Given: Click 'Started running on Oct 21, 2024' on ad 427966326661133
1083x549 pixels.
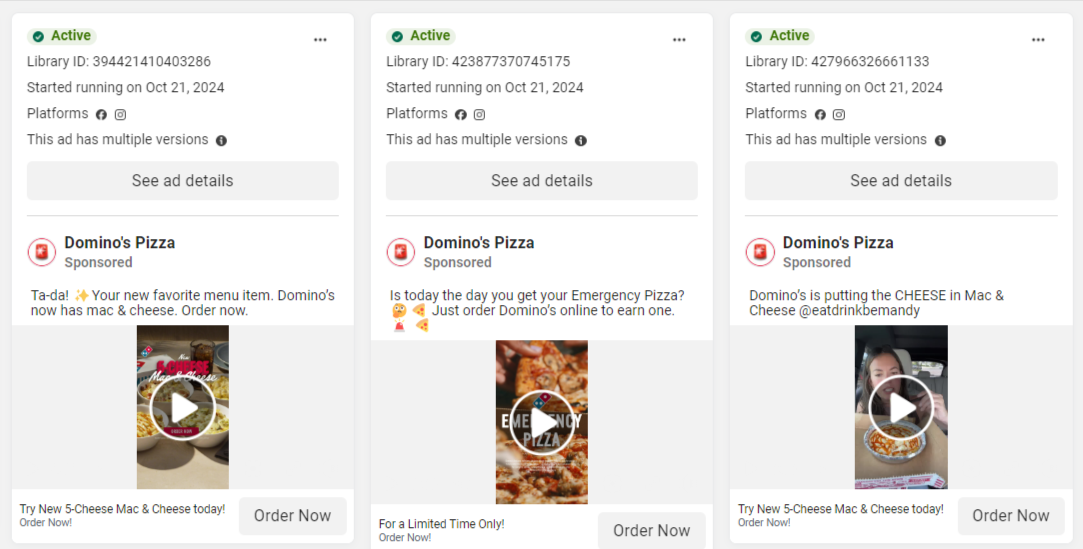Looking at the screenshot, I should 844,88.
